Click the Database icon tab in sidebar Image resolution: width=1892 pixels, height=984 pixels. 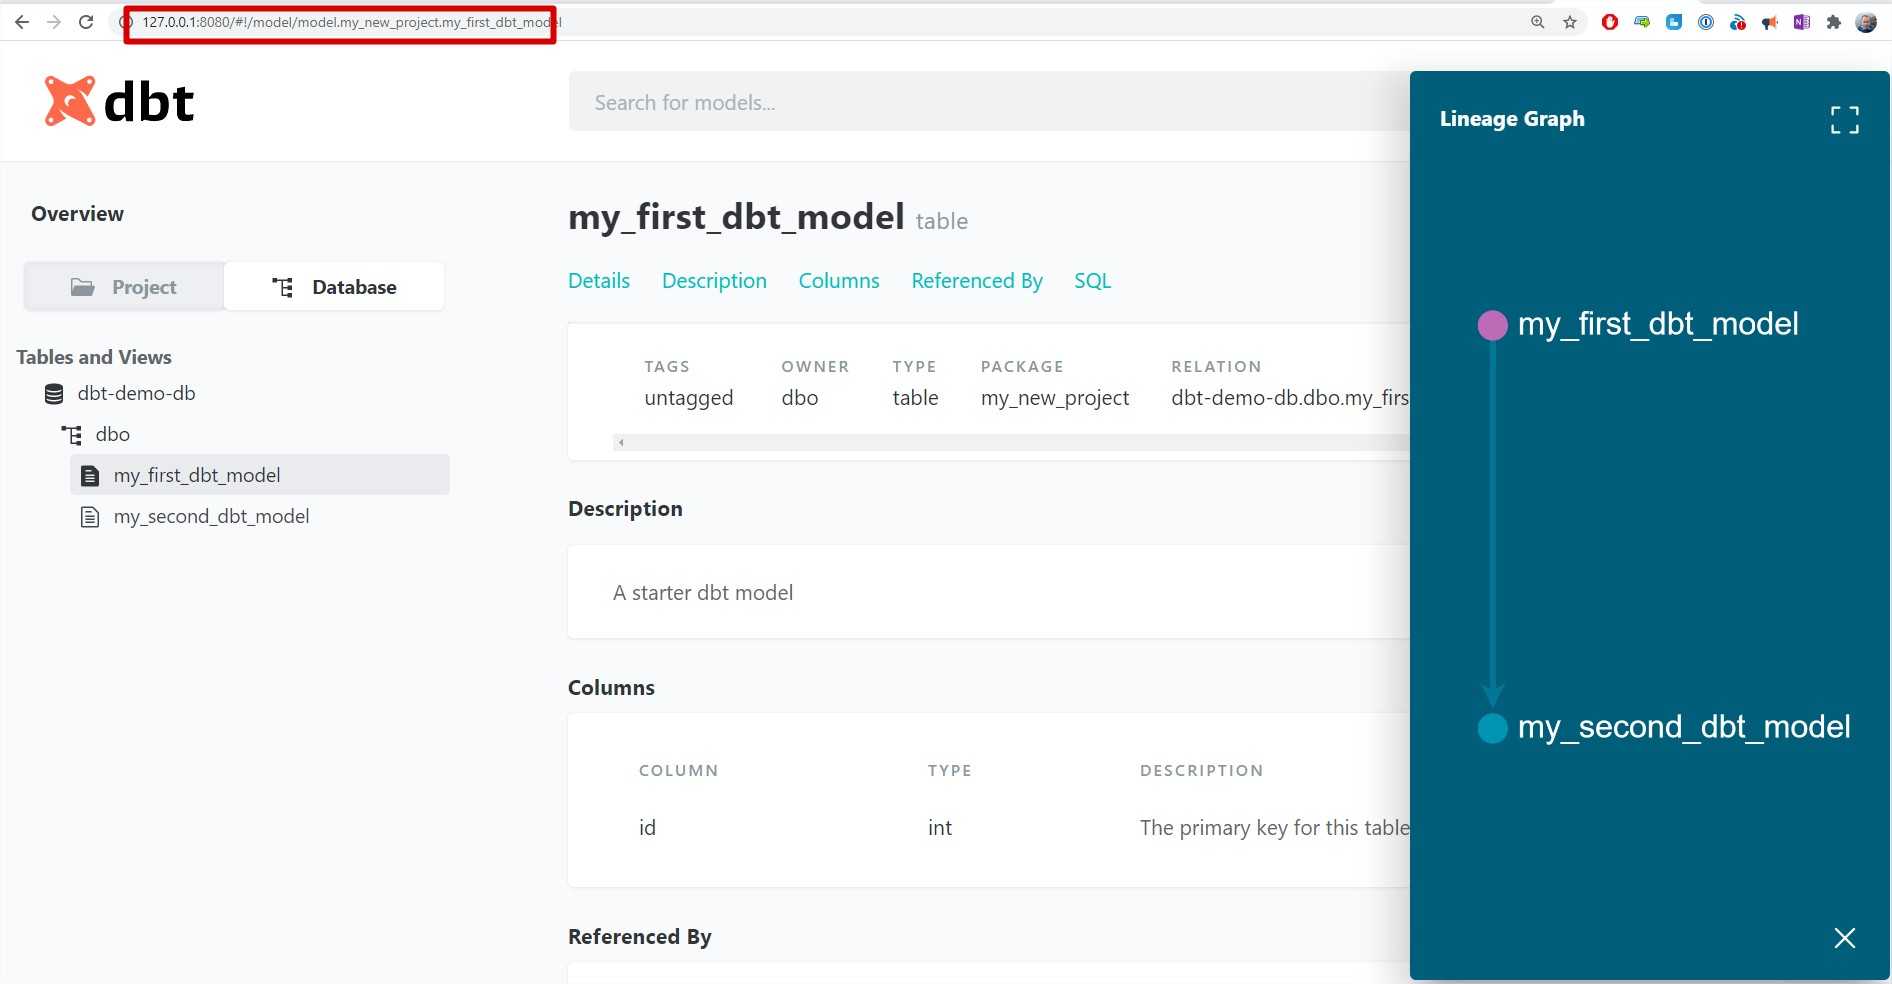pyautogui.click(x=283, y=286)
